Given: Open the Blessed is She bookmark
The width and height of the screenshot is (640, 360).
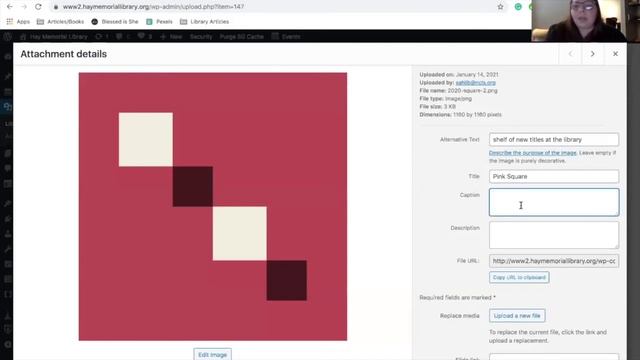Looking at the screenshot, I should (x=115, y=22).
